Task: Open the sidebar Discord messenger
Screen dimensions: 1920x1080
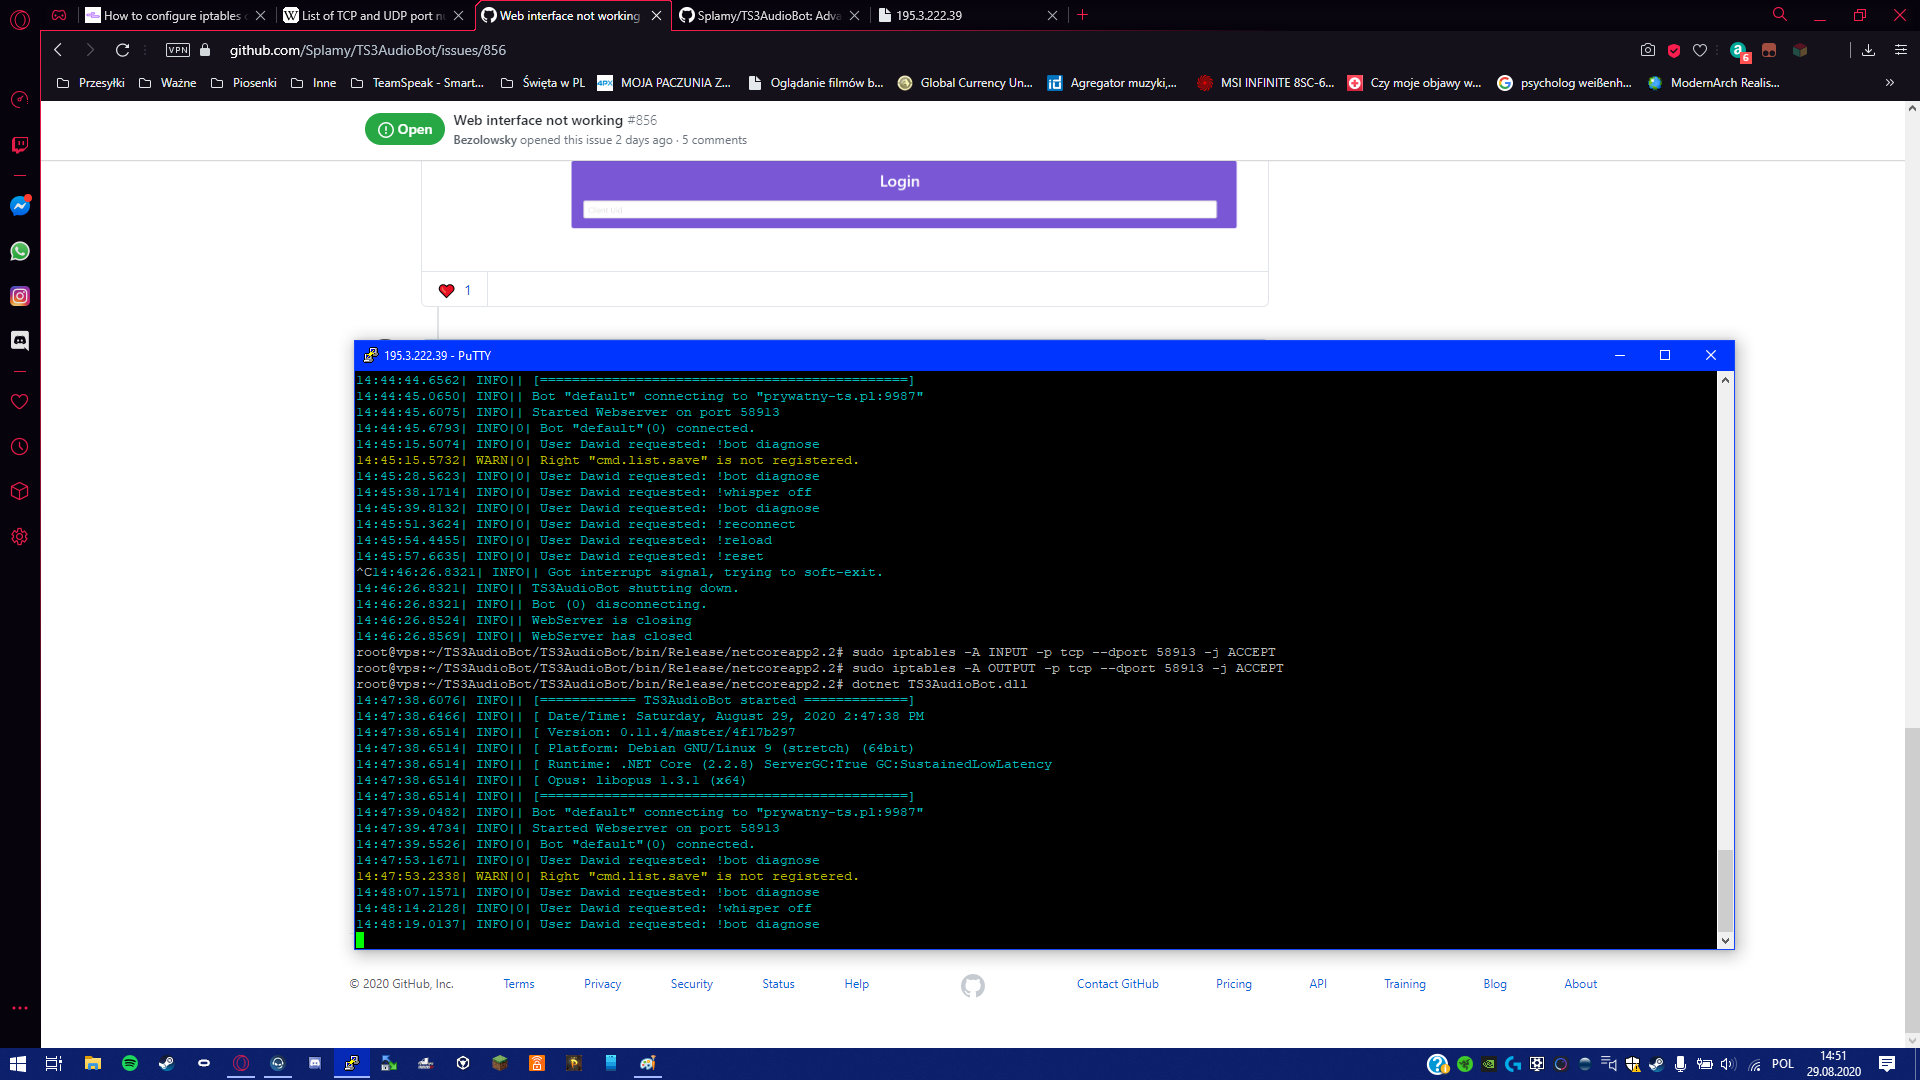Action: tap(20, 340)
